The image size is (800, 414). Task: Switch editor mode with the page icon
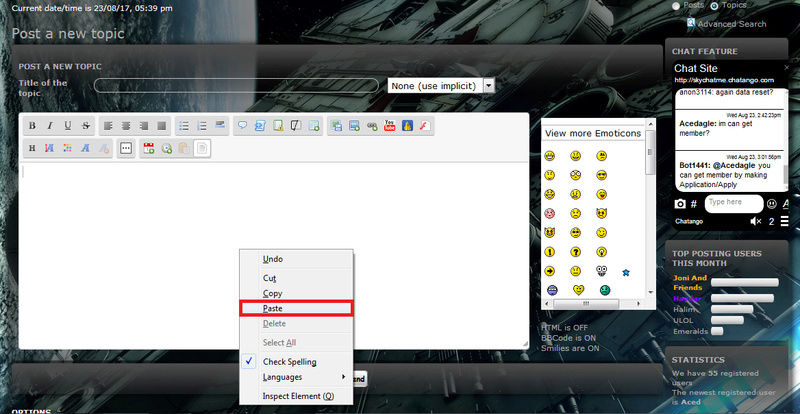pyautogui.click(x=202, y=148)
